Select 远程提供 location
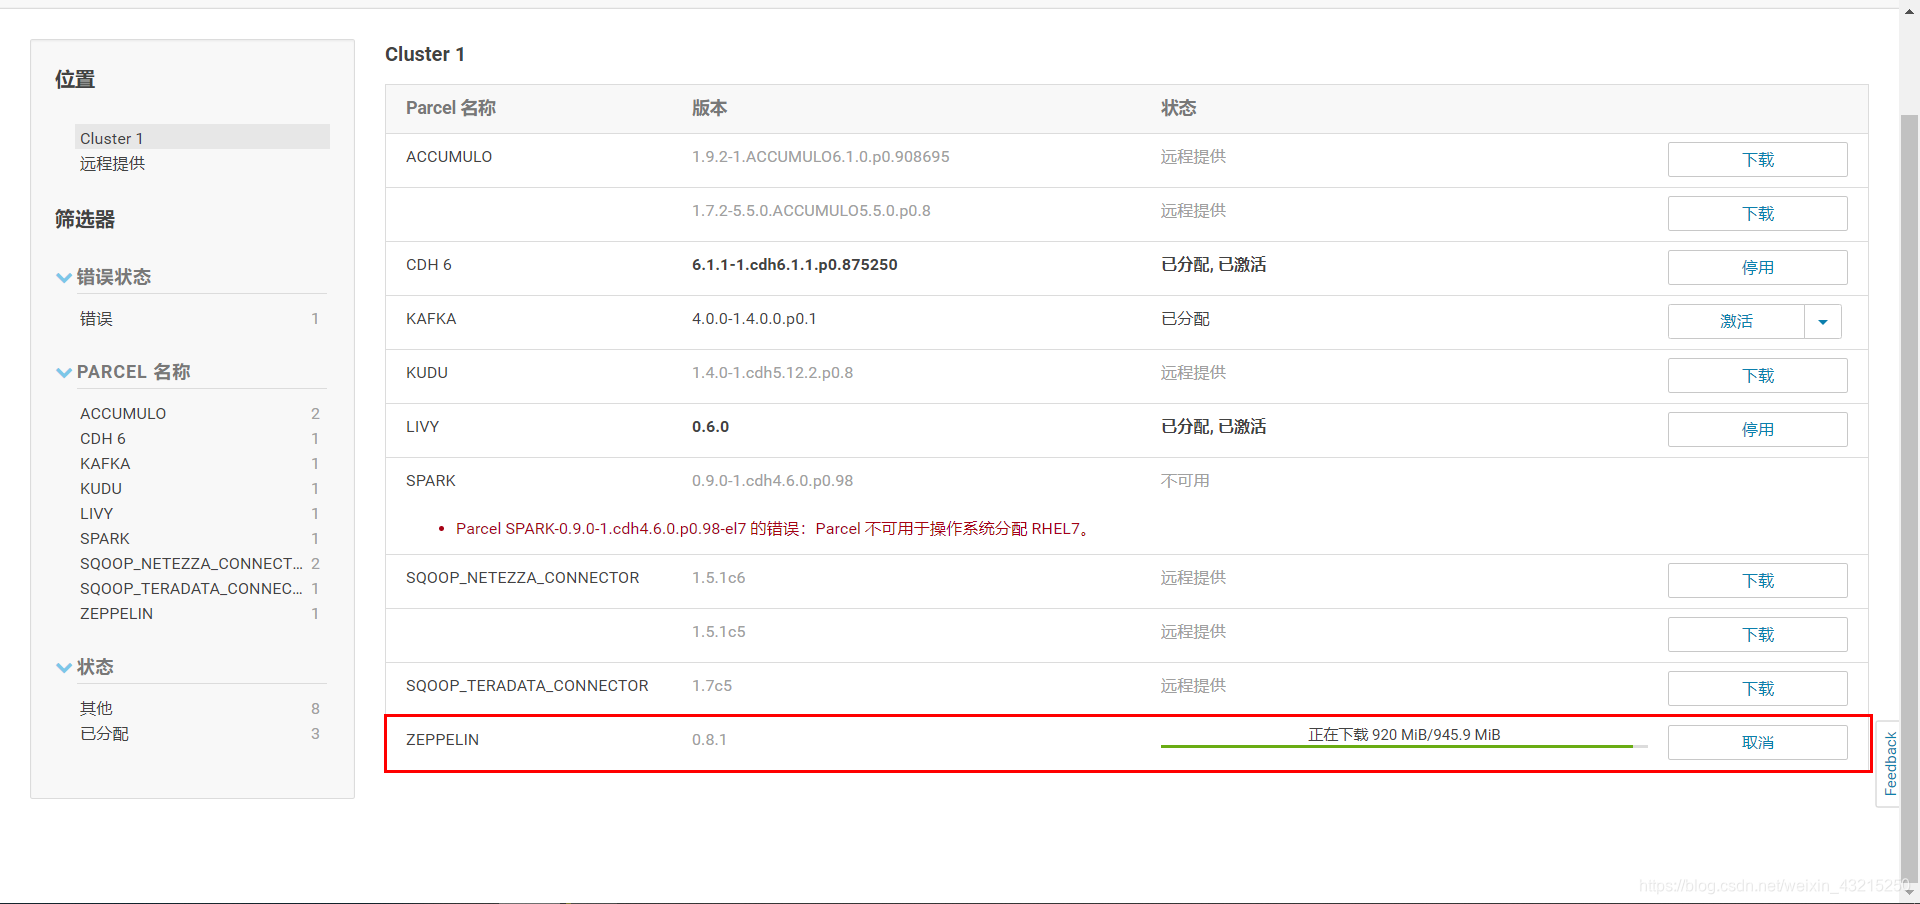1920x904 pixels. [112, 163]
